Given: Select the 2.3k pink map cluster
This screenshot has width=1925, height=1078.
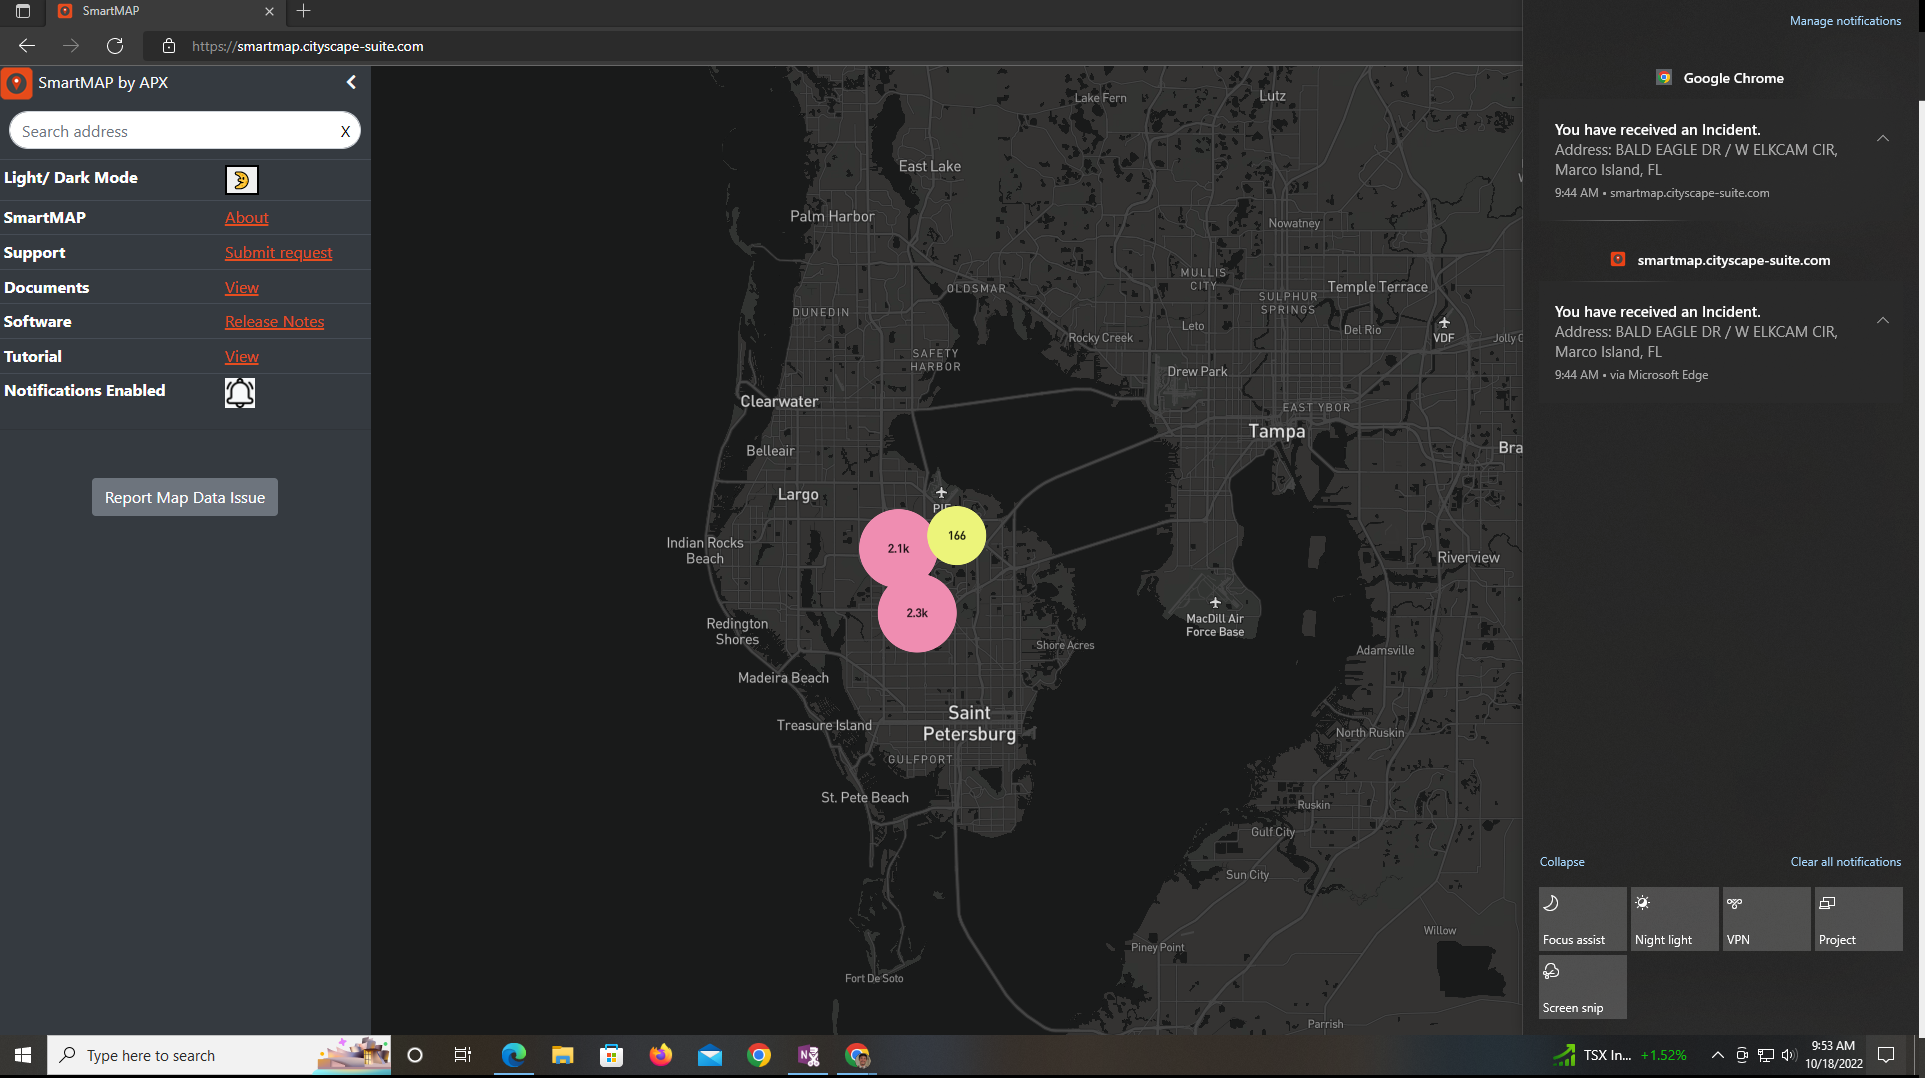Looking at the screenshot, I should pyautogui.click(x=917, y=613).
